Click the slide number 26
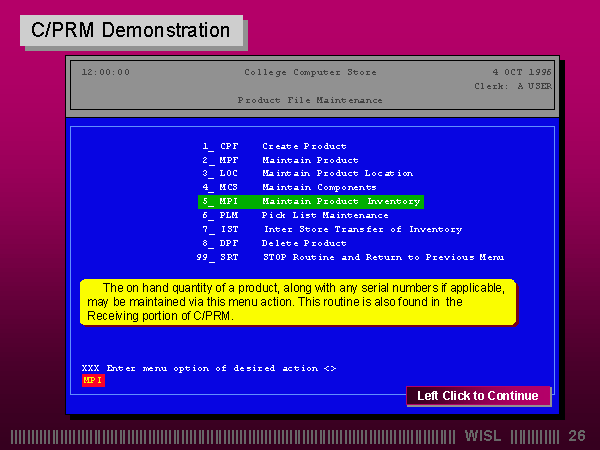 (576, 436)
